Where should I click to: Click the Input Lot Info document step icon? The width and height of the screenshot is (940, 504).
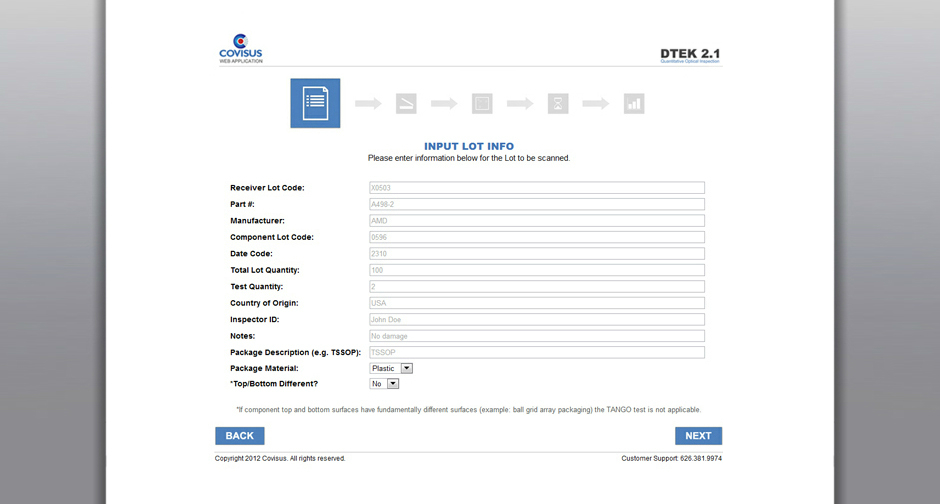click(315, 103)
